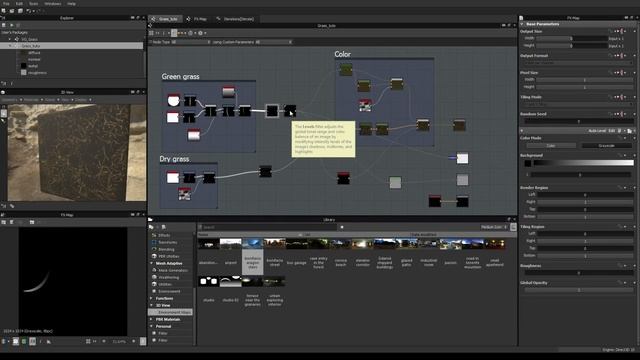The image size is (640, 360).
Task: Open Environment Maps in Library tree
Action: [x=174, y=312]
